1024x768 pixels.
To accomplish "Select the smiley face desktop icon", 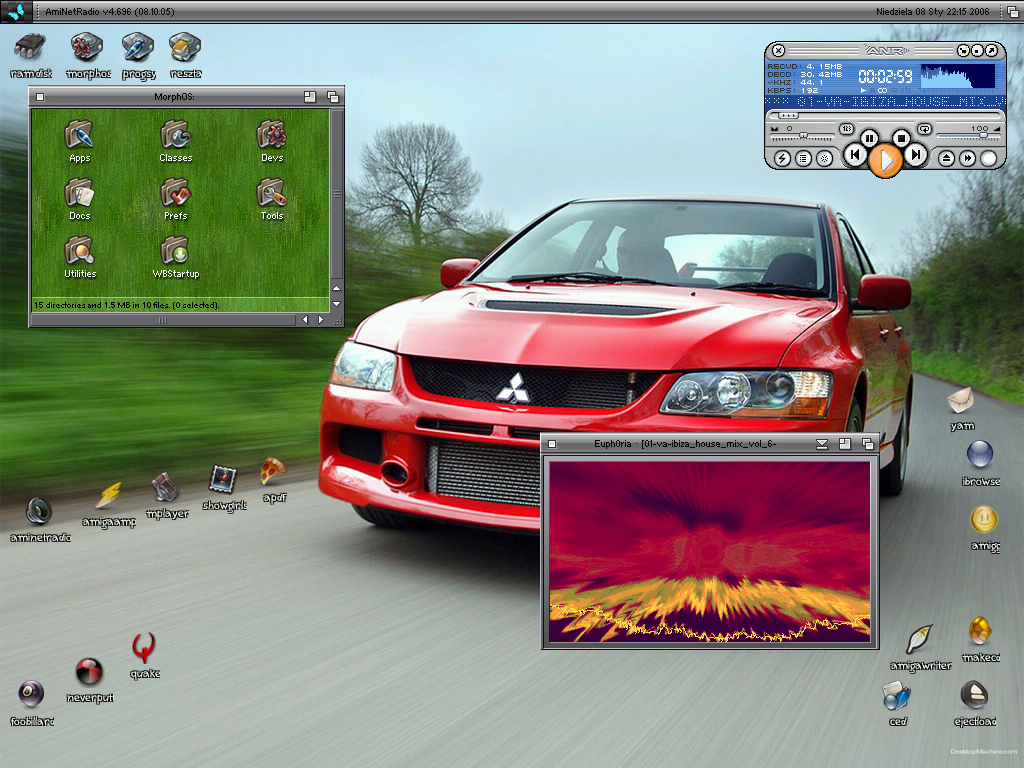I will click(x=984, y=529).
